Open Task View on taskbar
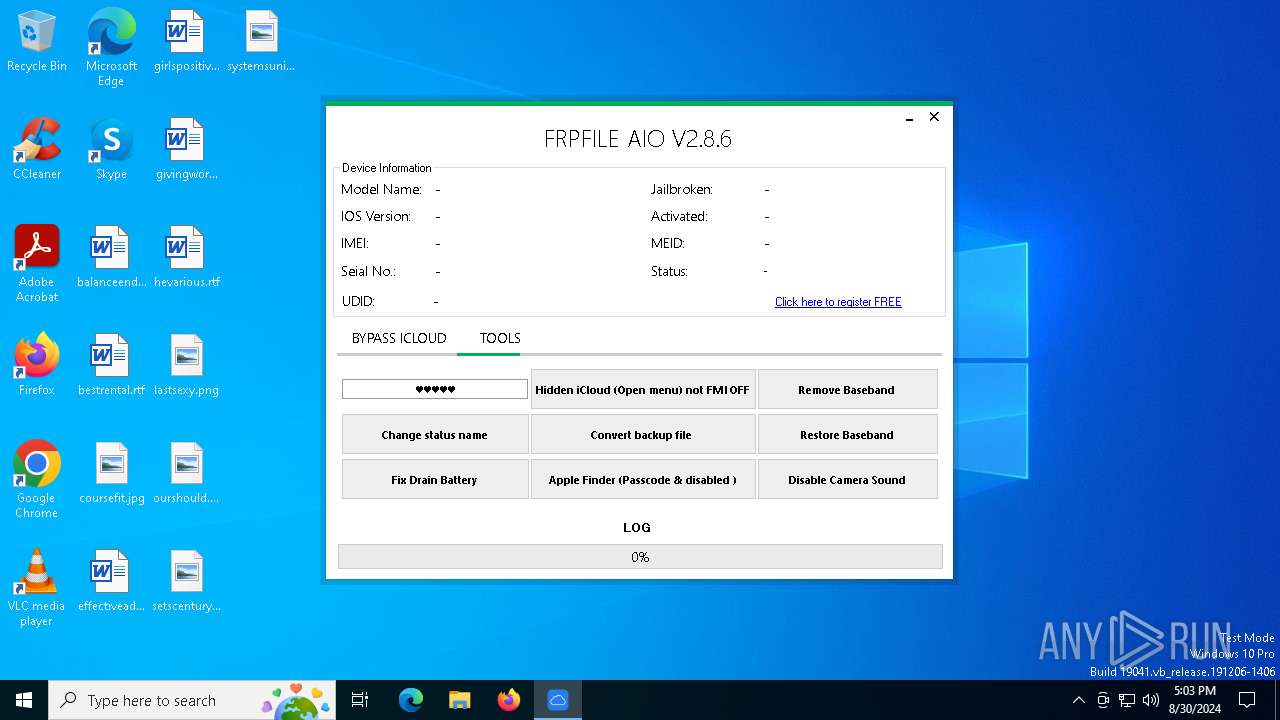 pyautogui.click(x=360, y=700)
